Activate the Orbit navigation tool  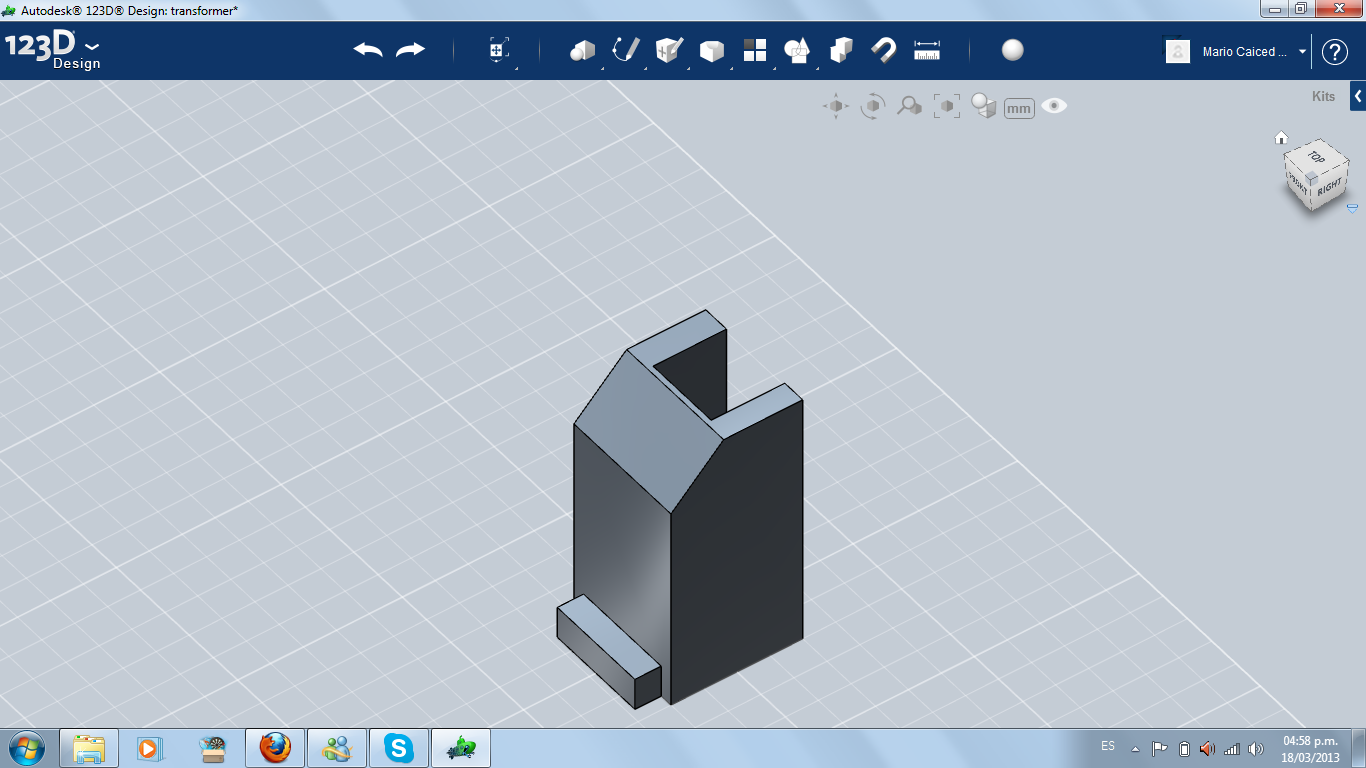point(873,106)
